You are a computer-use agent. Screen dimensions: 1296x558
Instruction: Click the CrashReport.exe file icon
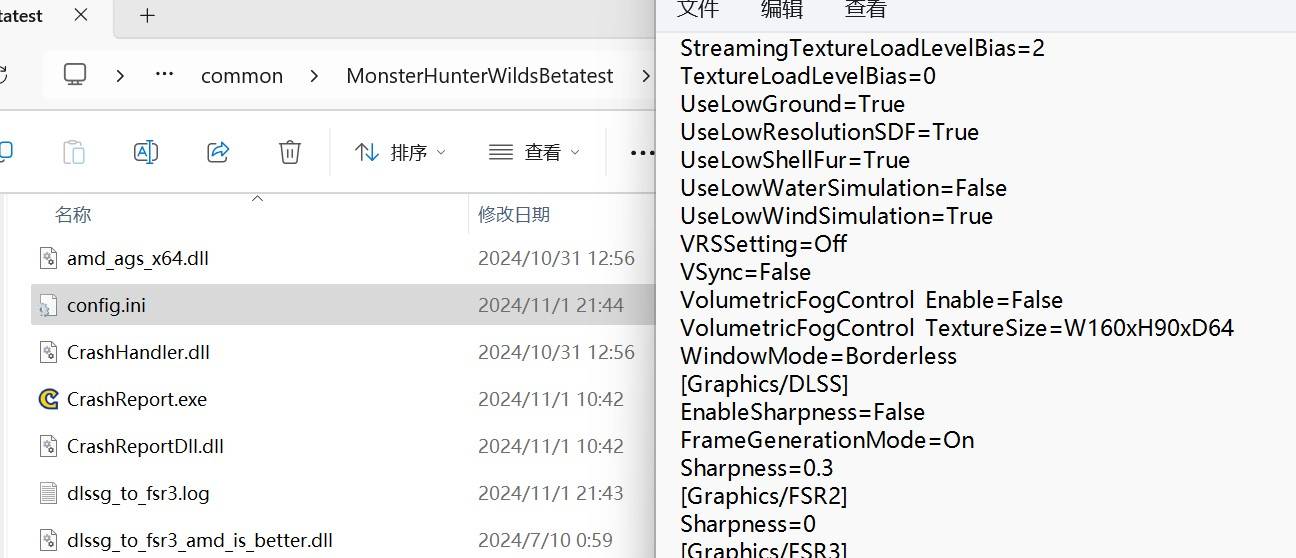[49, 399]
